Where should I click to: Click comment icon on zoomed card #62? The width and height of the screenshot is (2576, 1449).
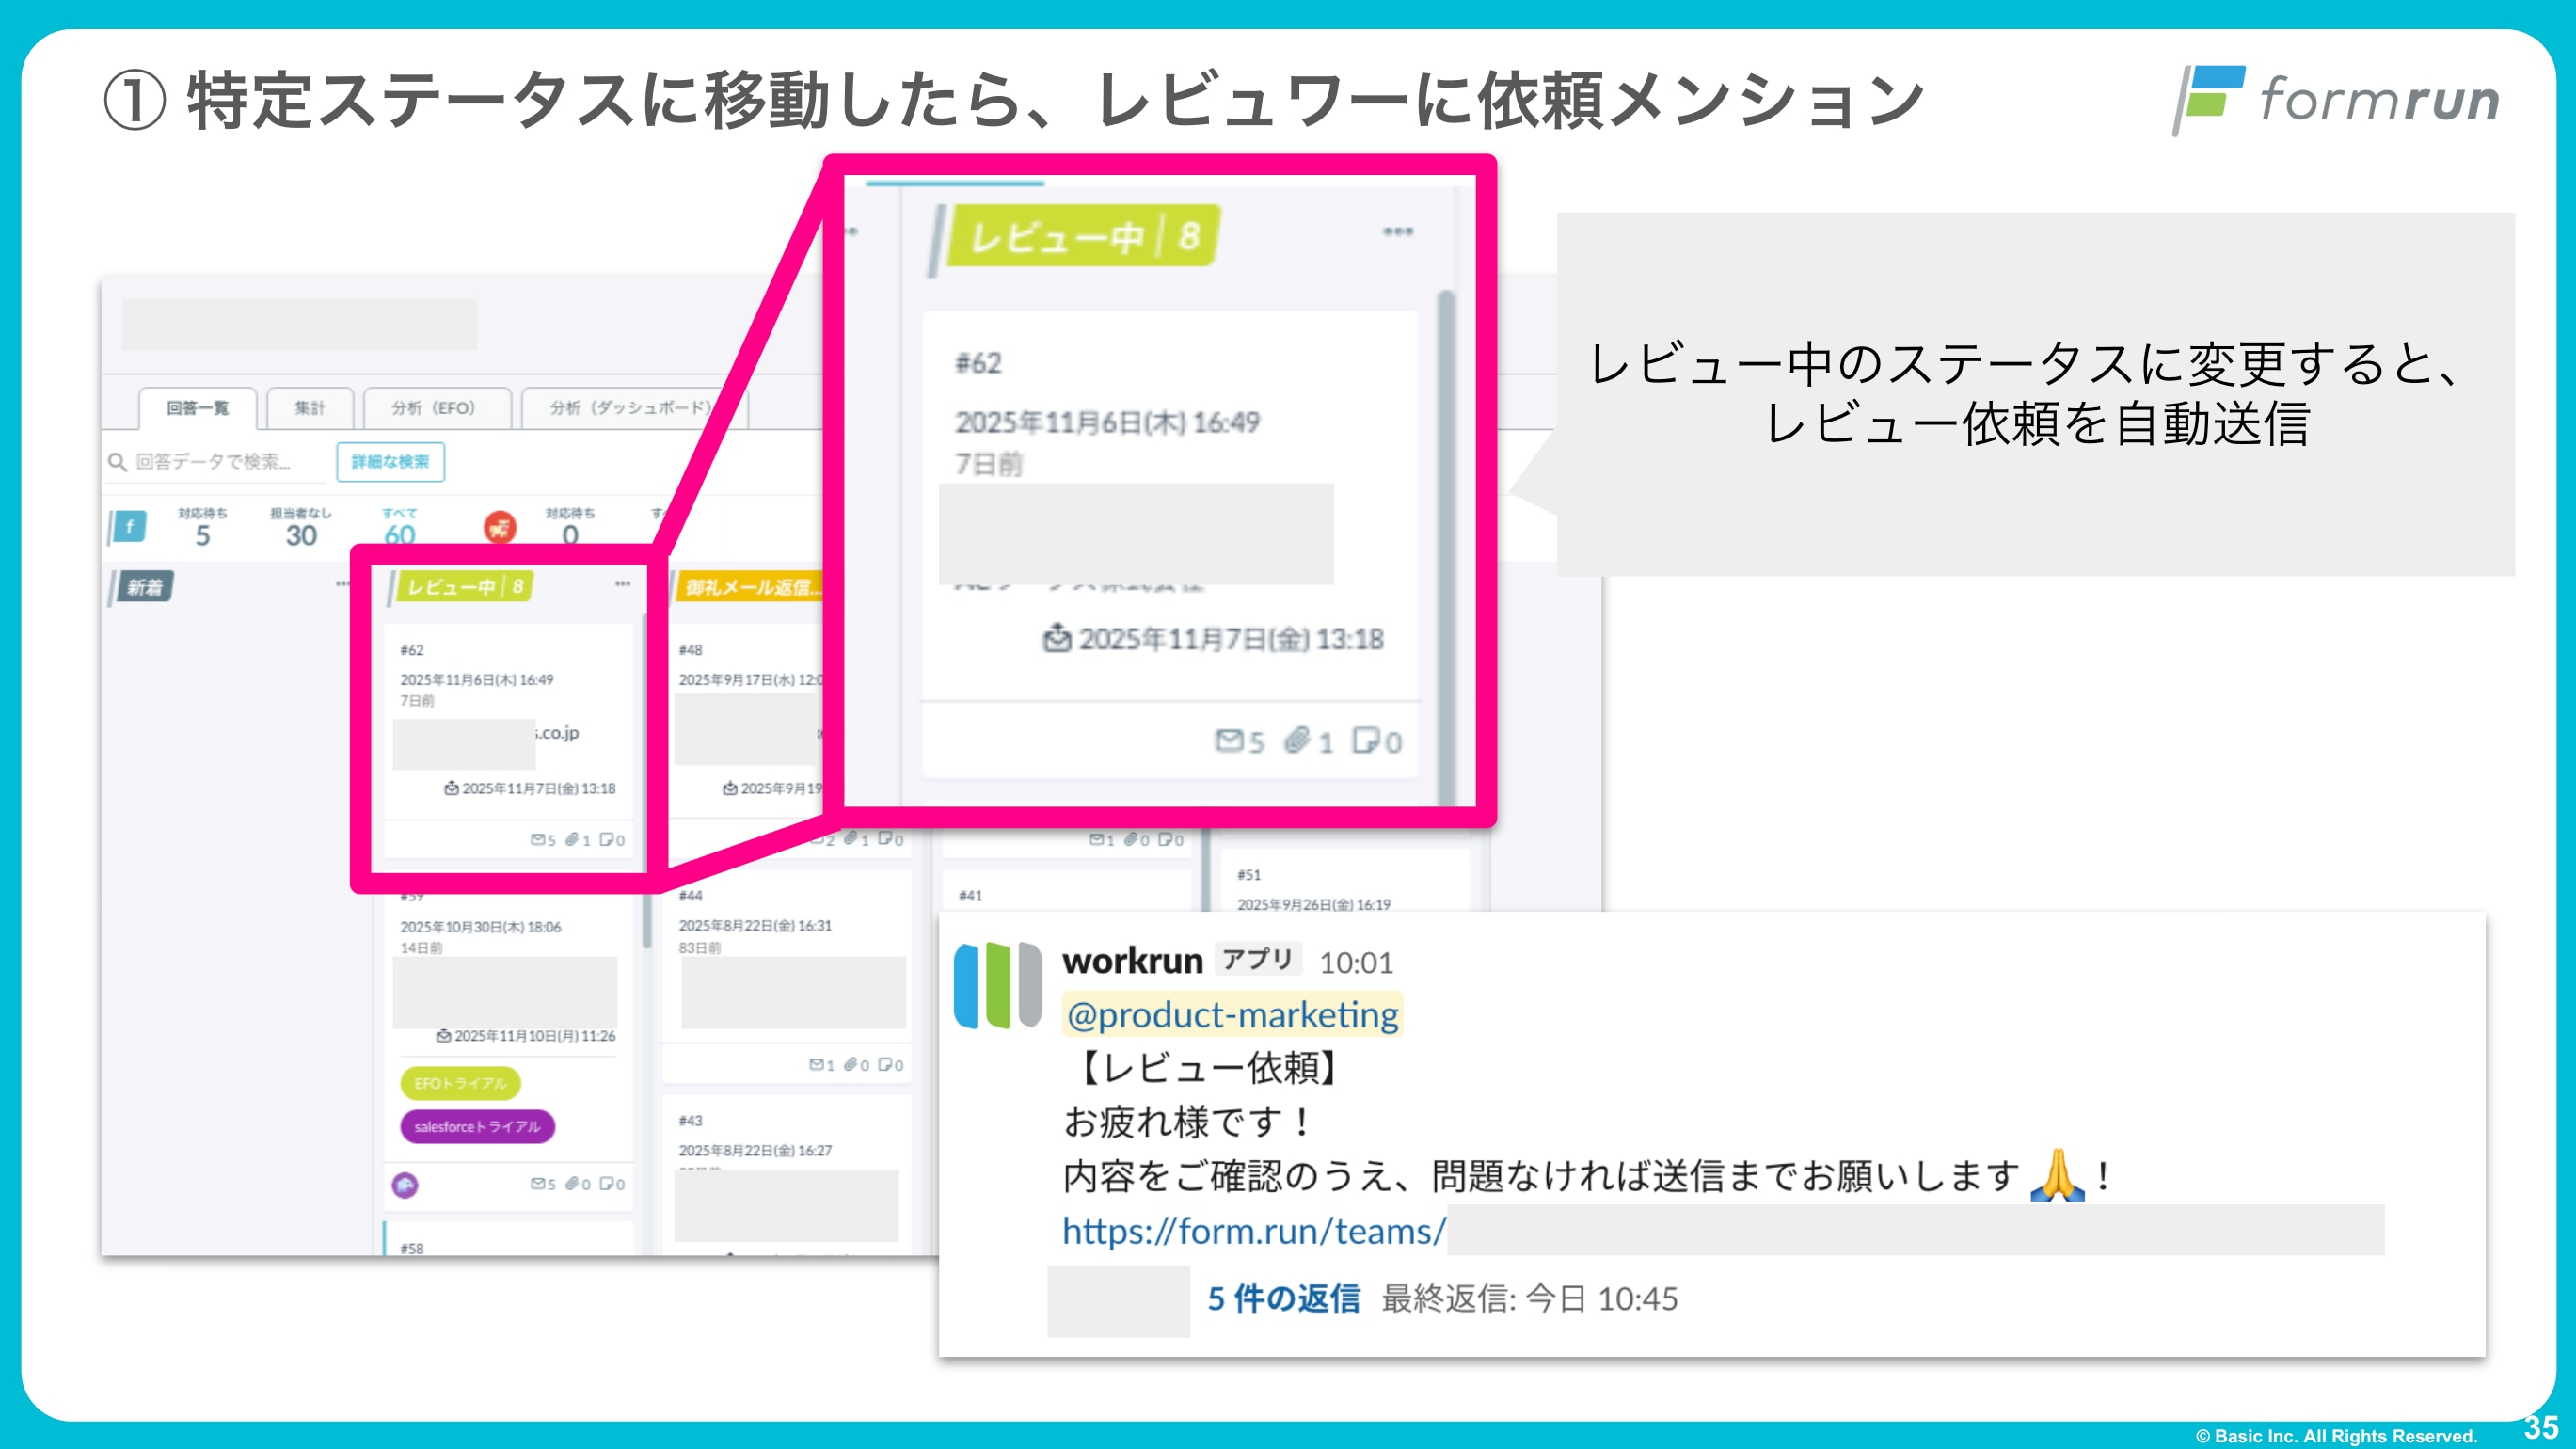[x=1365, y=741]
